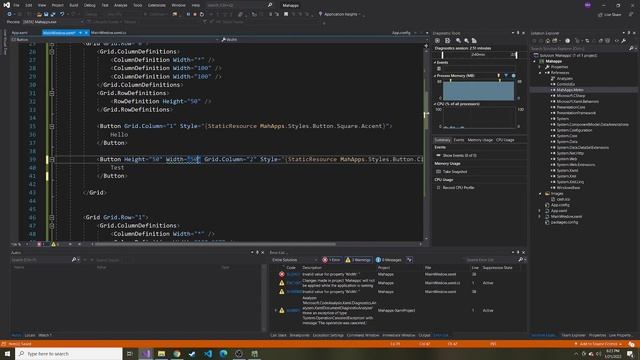Select the CPU Usage tab
Viewport: 640px width, 360px height.
505,140
